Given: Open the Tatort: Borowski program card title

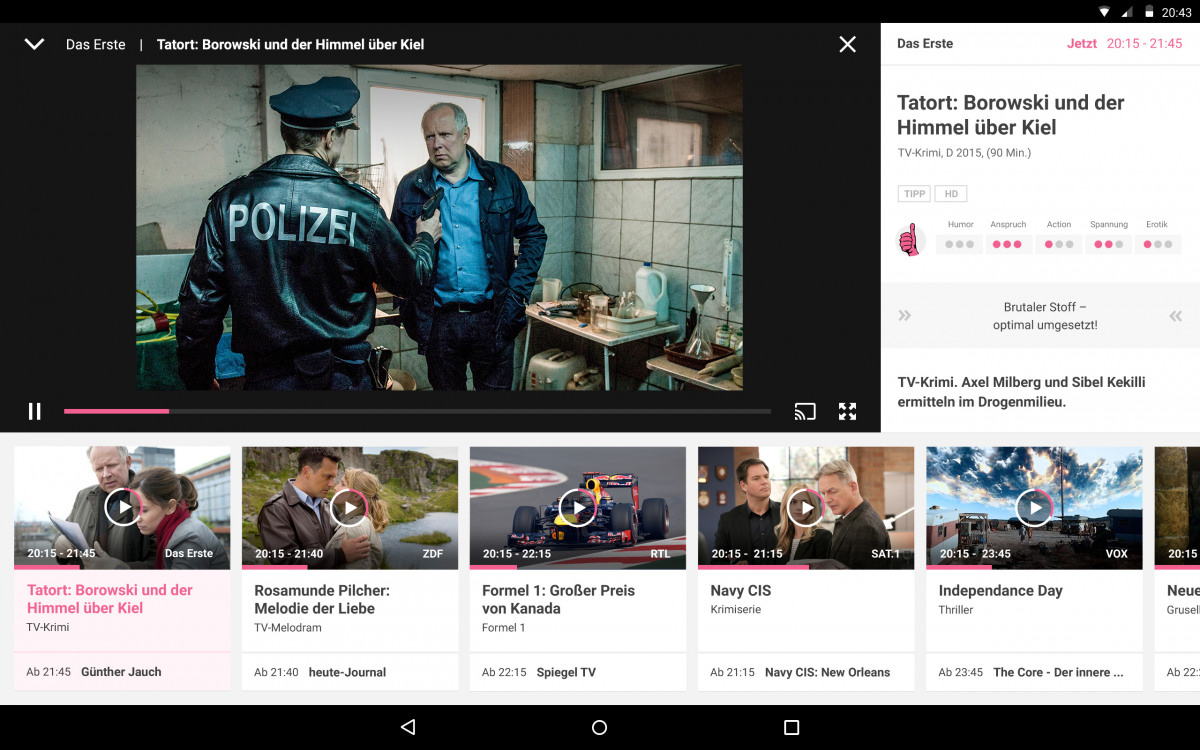Looking at the screenshot, I should click(x=110, y=599).
